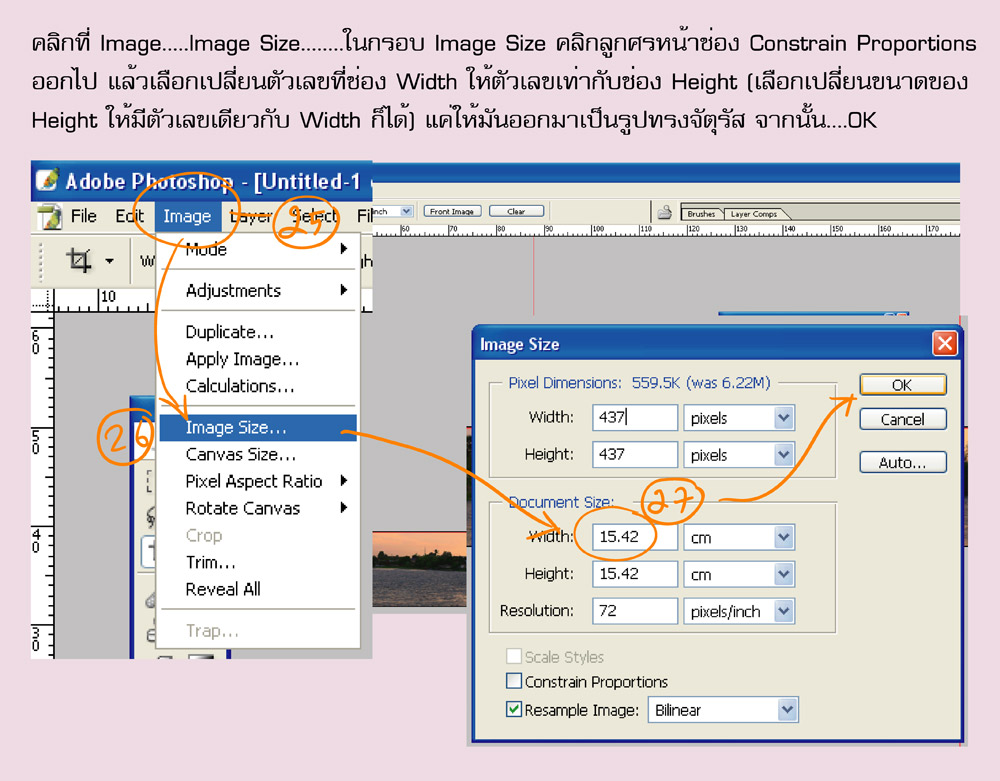Click the document icon left of File menu
Screen dimensions: 1000x781
tap(49, 216)
